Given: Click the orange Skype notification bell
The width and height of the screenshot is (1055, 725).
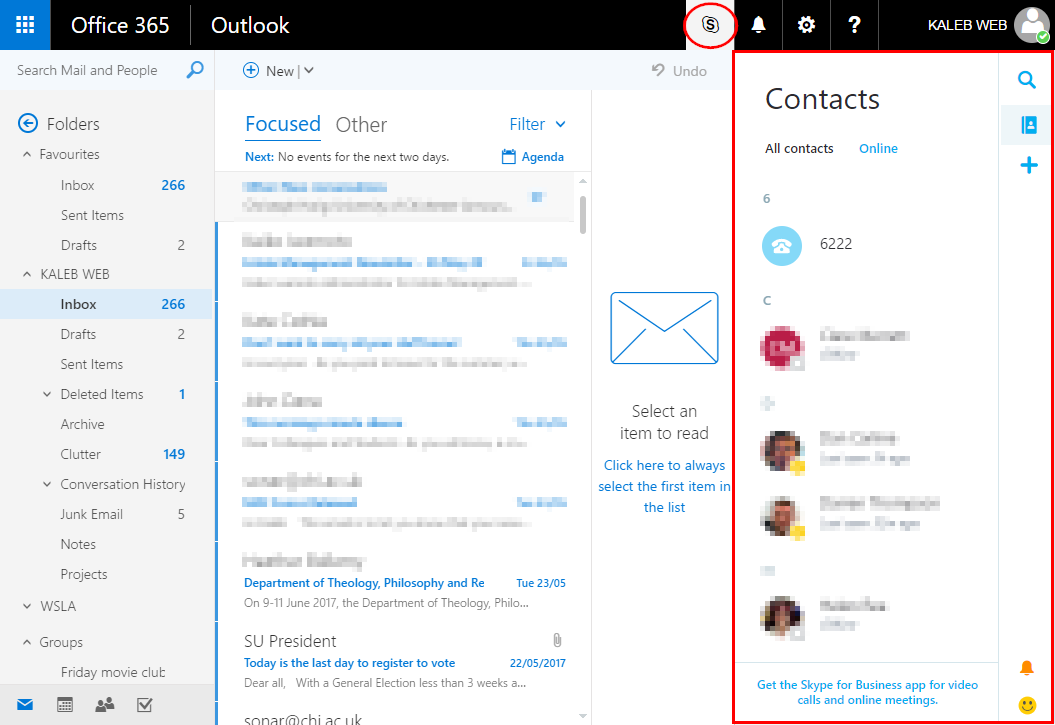Looking at the screenshot, I should [x=1026, y=667].
